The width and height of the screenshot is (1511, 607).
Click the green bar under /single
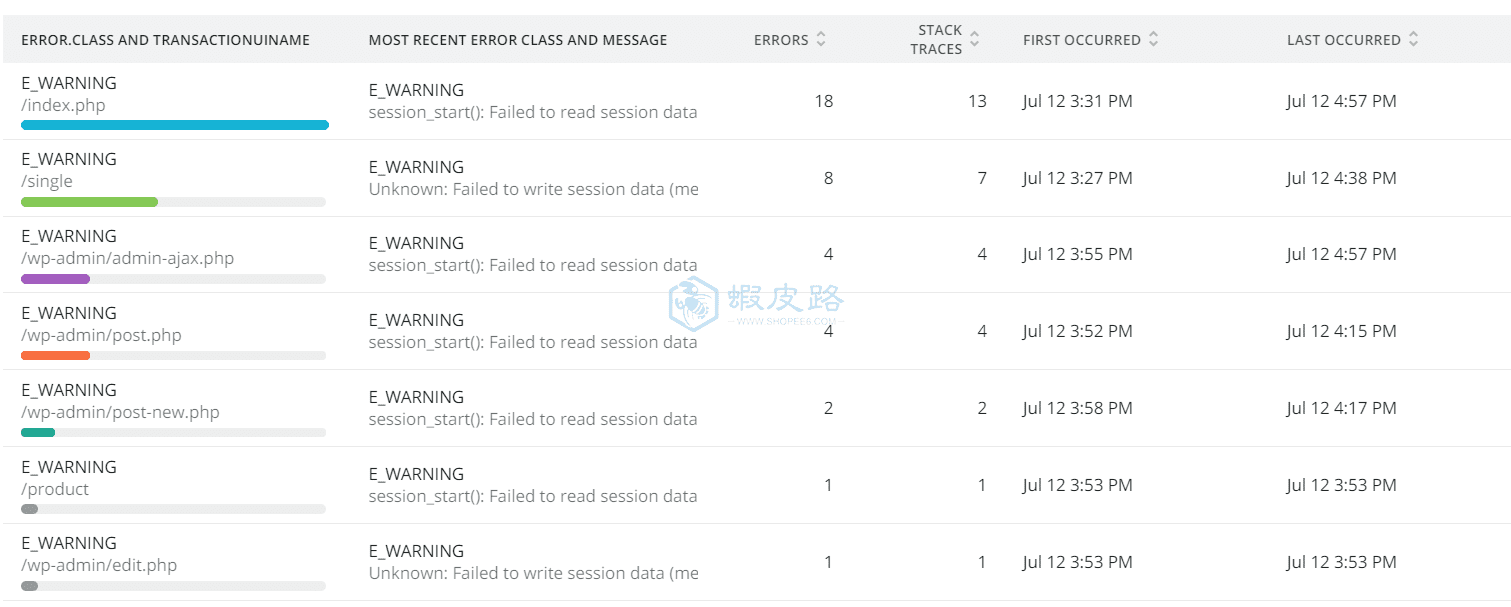(x=90, y=202)
